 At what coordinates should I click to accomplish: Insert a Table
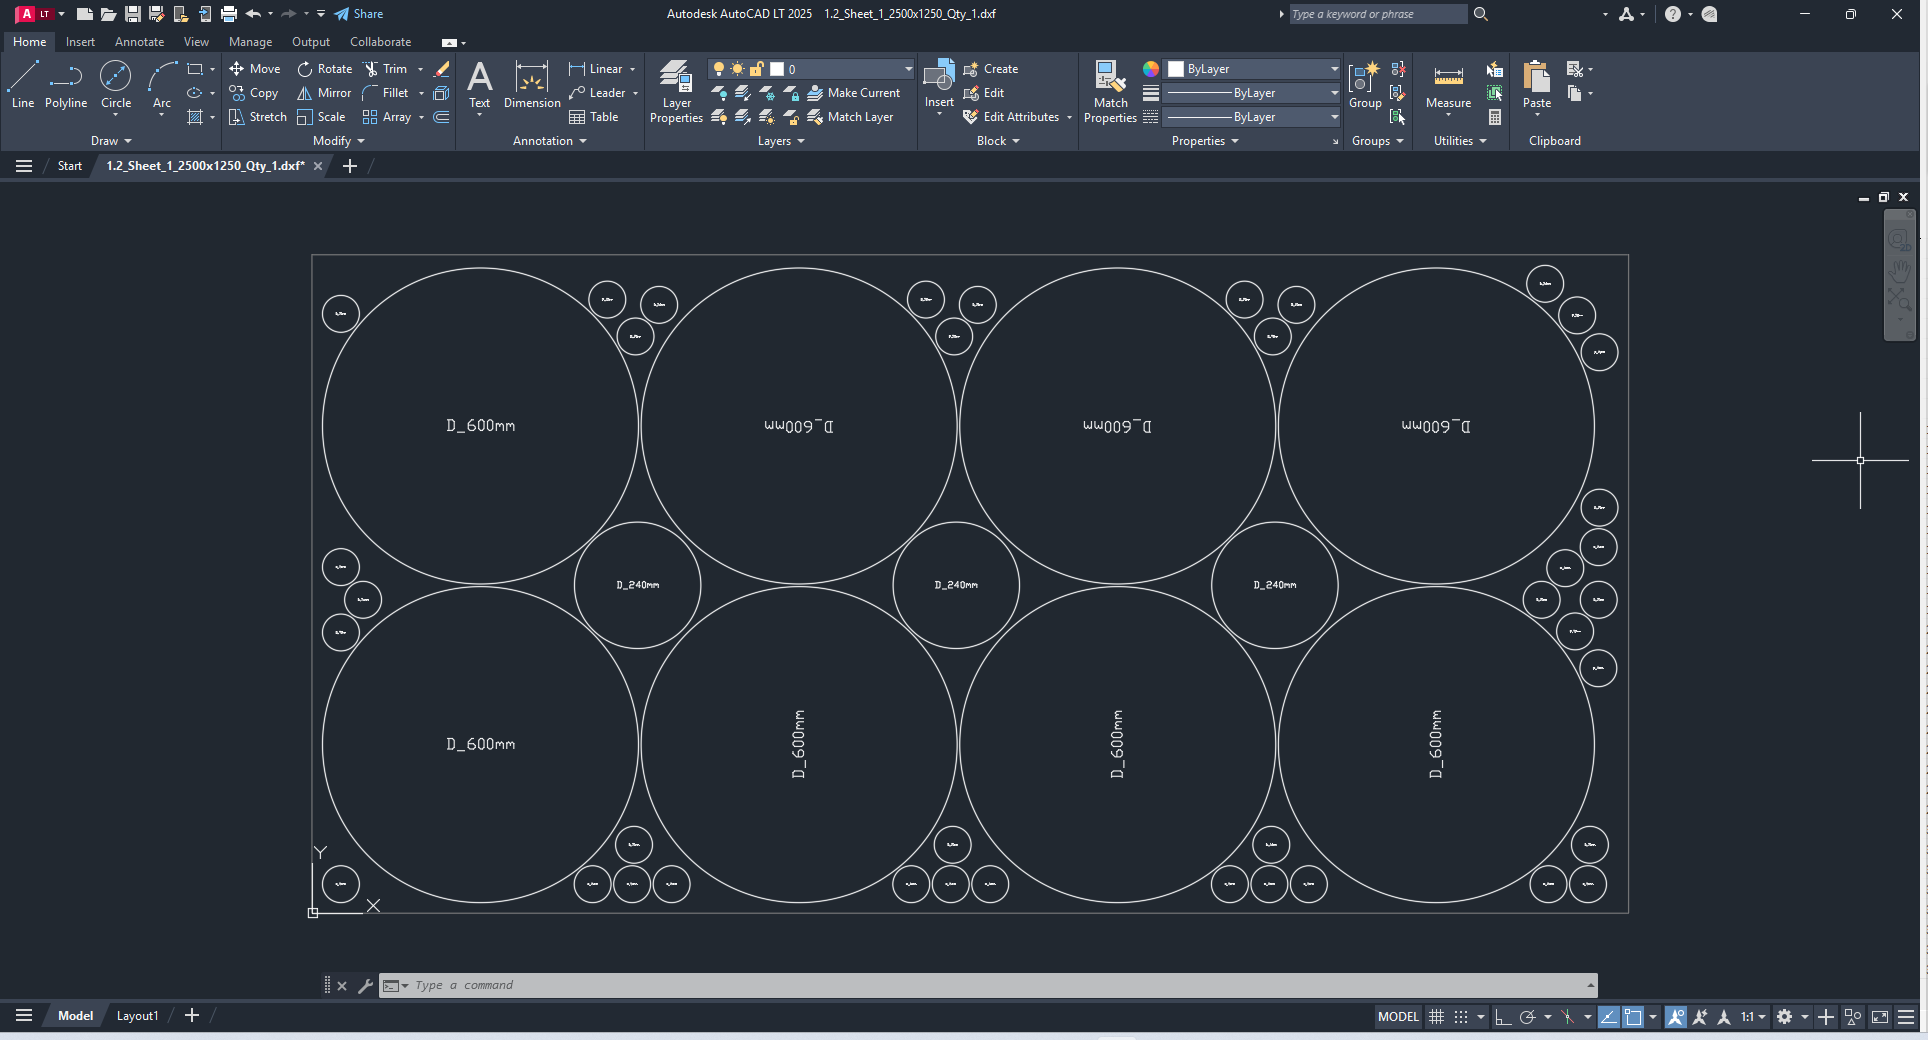(x=594, y=117)
